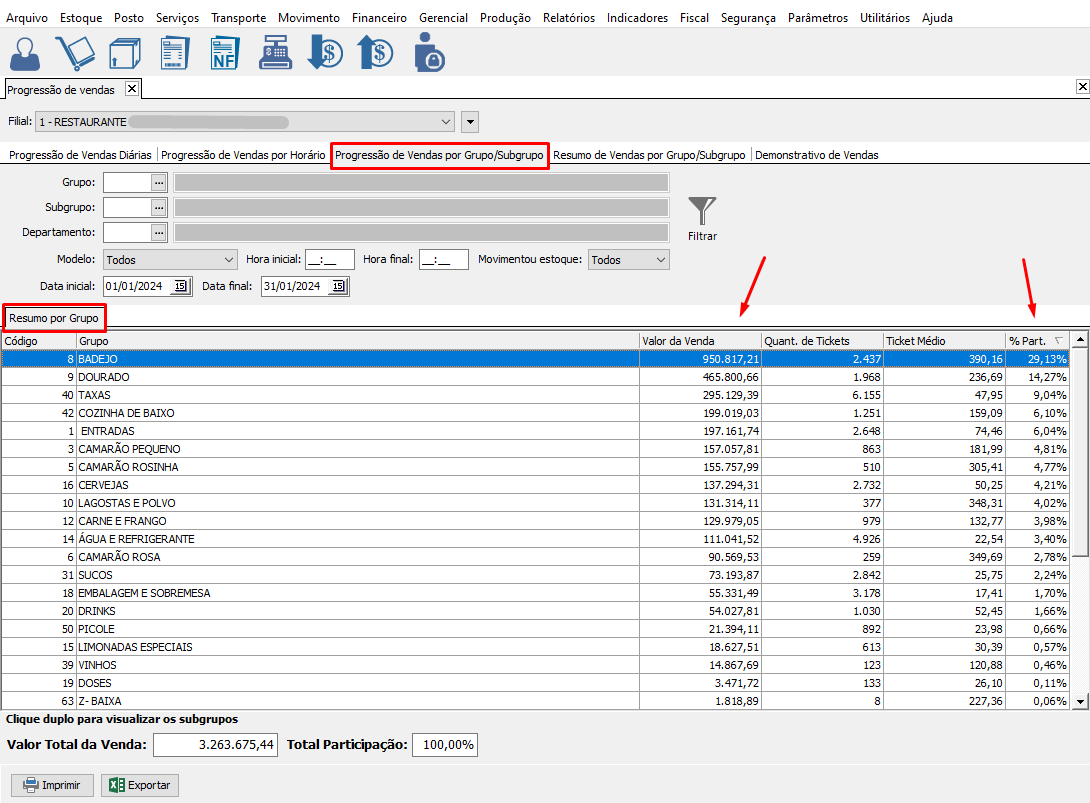Click the Hora inicial input field
Viewport: 1090px width, 803px height.
click(330, 260)
